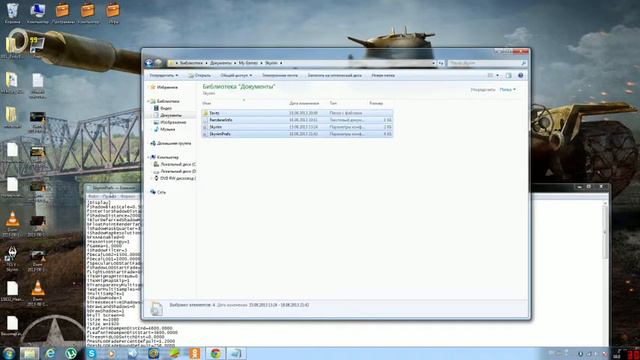Open the Упорядочить toolbar menu
This screenshot has width=640, height=360.
click(163, 76)
